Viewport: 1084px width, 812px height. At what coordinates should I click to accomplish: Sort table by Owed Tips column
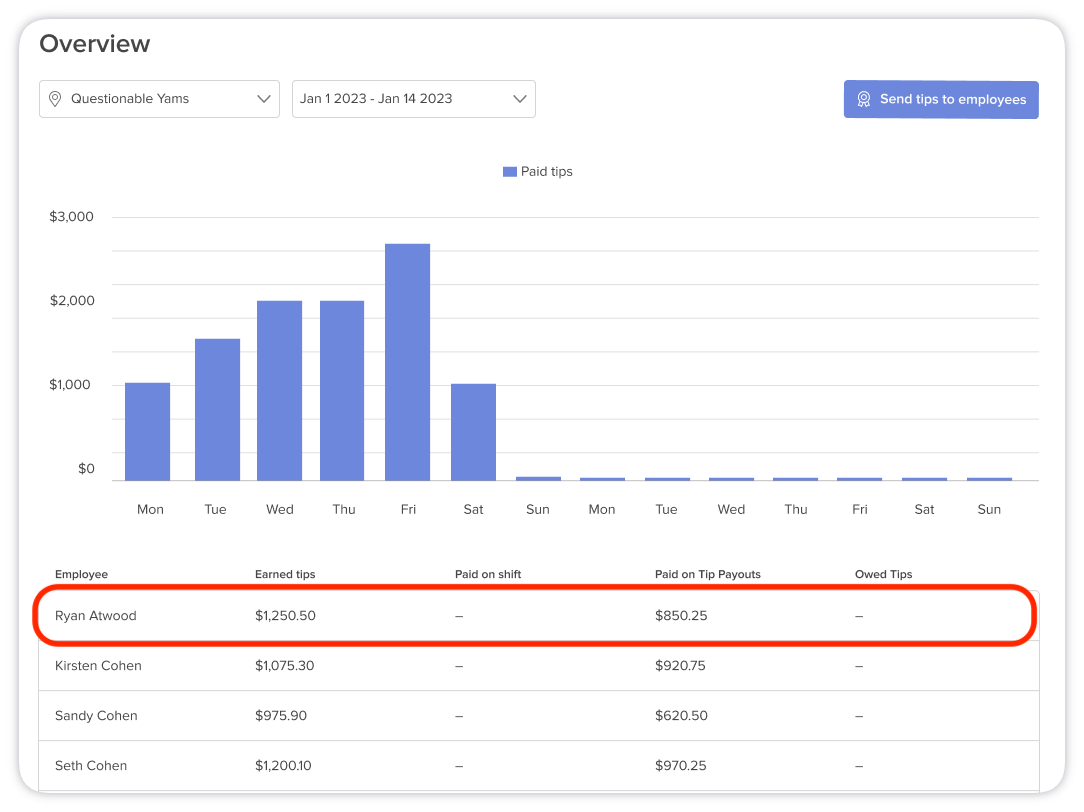coord(883,574)
